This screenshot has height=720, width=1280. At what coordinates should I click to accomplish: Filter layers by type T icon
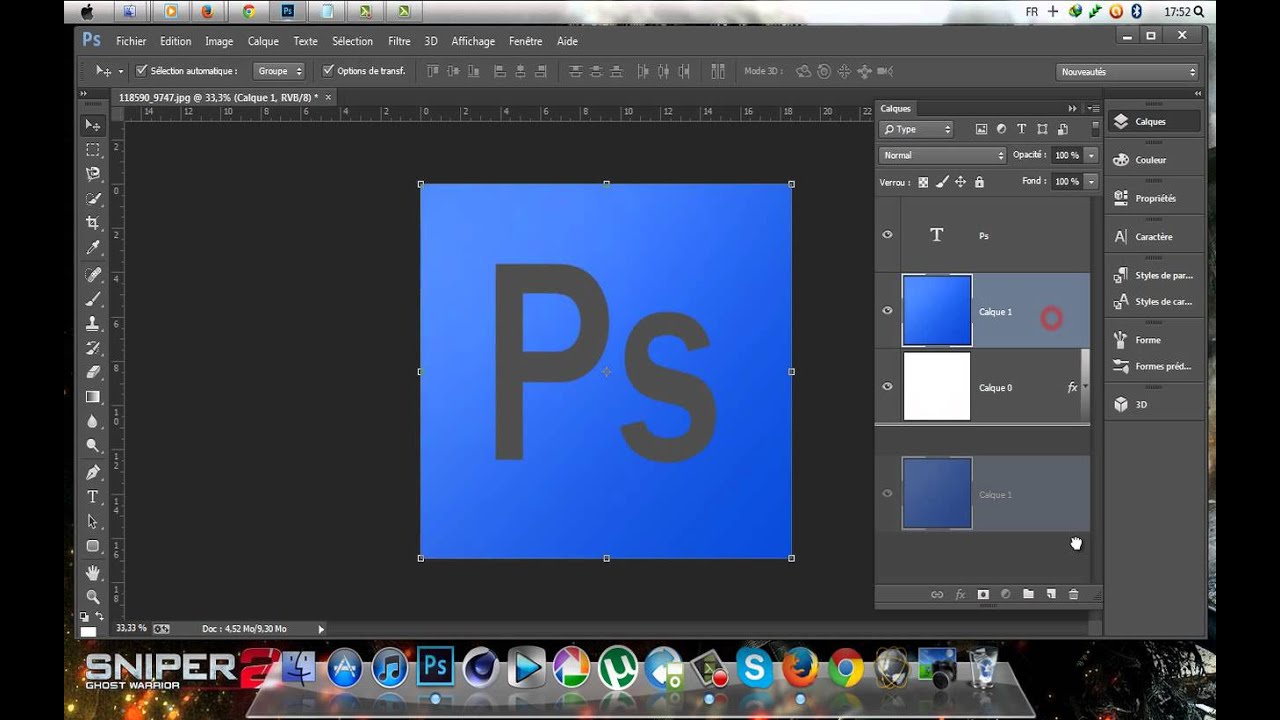(x=1021, y=129)
